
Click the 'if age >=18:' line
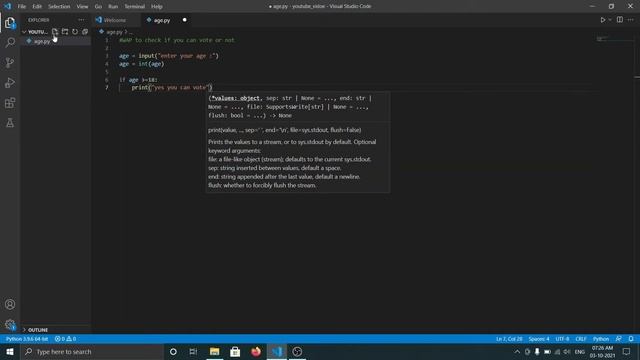coord(138,80)
